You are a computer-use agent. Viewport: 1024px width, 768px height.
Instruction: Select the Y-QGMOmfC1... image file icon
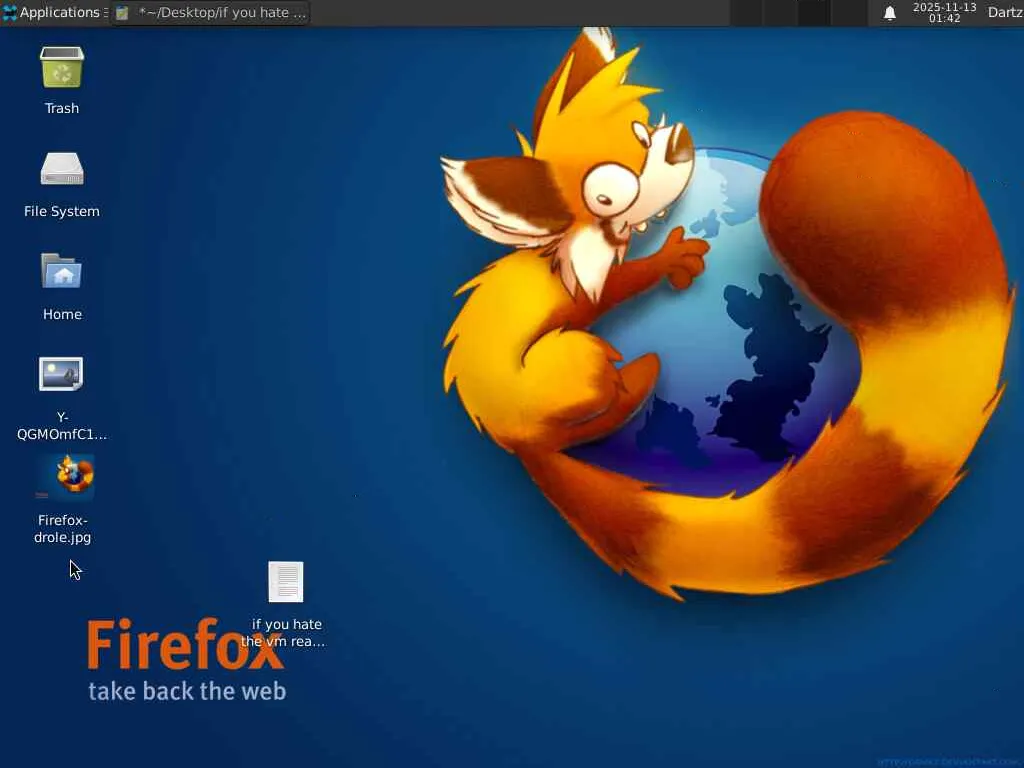point(61,374)
